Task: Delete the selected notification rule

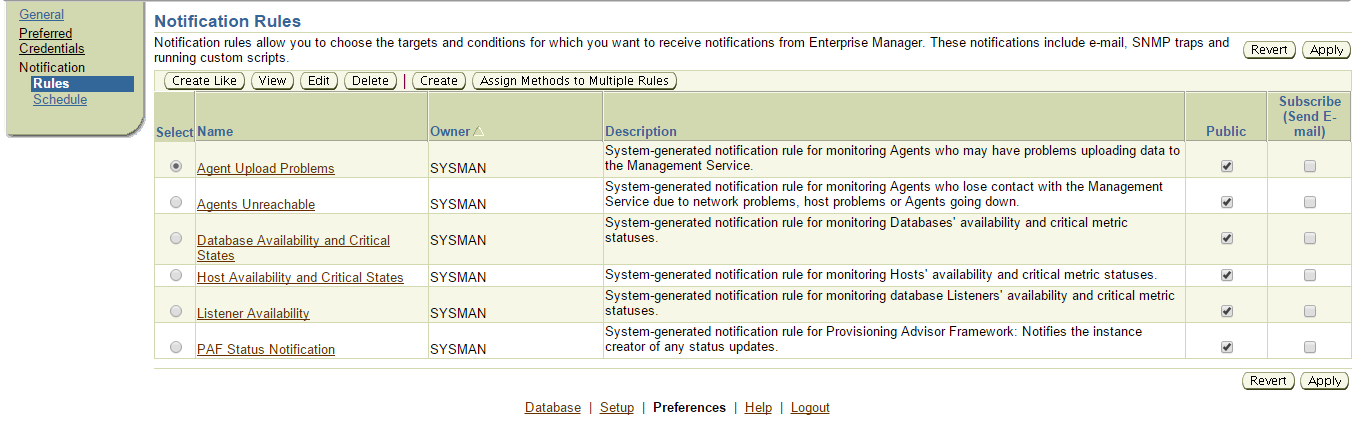Action: (x=370, y=81)
